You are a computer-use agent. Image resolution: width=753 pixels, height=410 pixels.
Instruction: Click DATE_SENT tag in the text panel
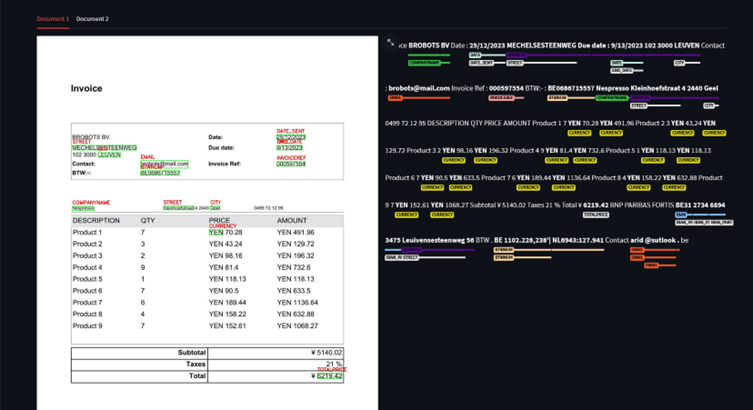[480, 62]
